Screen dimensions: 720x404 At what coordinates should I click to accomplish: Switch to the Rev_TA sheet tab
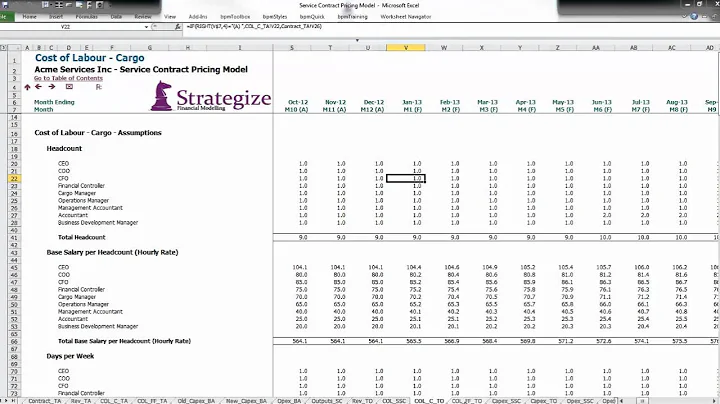coord(81,401)
